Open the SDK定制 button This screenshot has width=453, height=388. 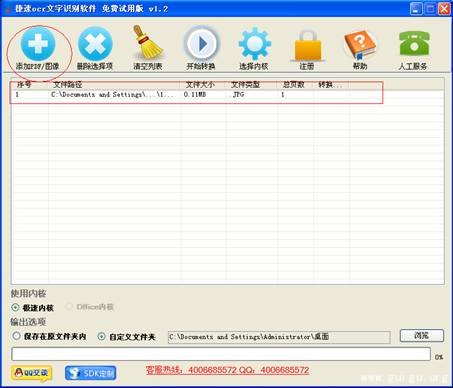click(x=90, y=373)
